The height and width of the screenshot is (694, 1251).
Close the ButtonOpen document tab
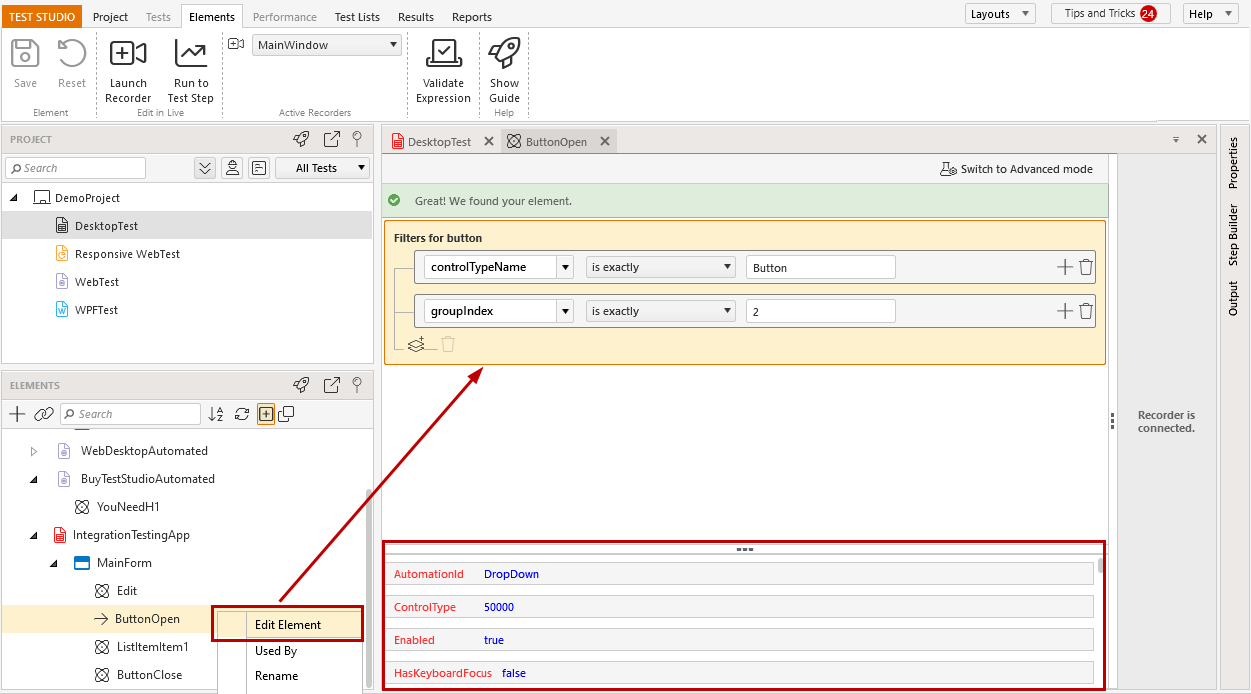pos(604,142)
